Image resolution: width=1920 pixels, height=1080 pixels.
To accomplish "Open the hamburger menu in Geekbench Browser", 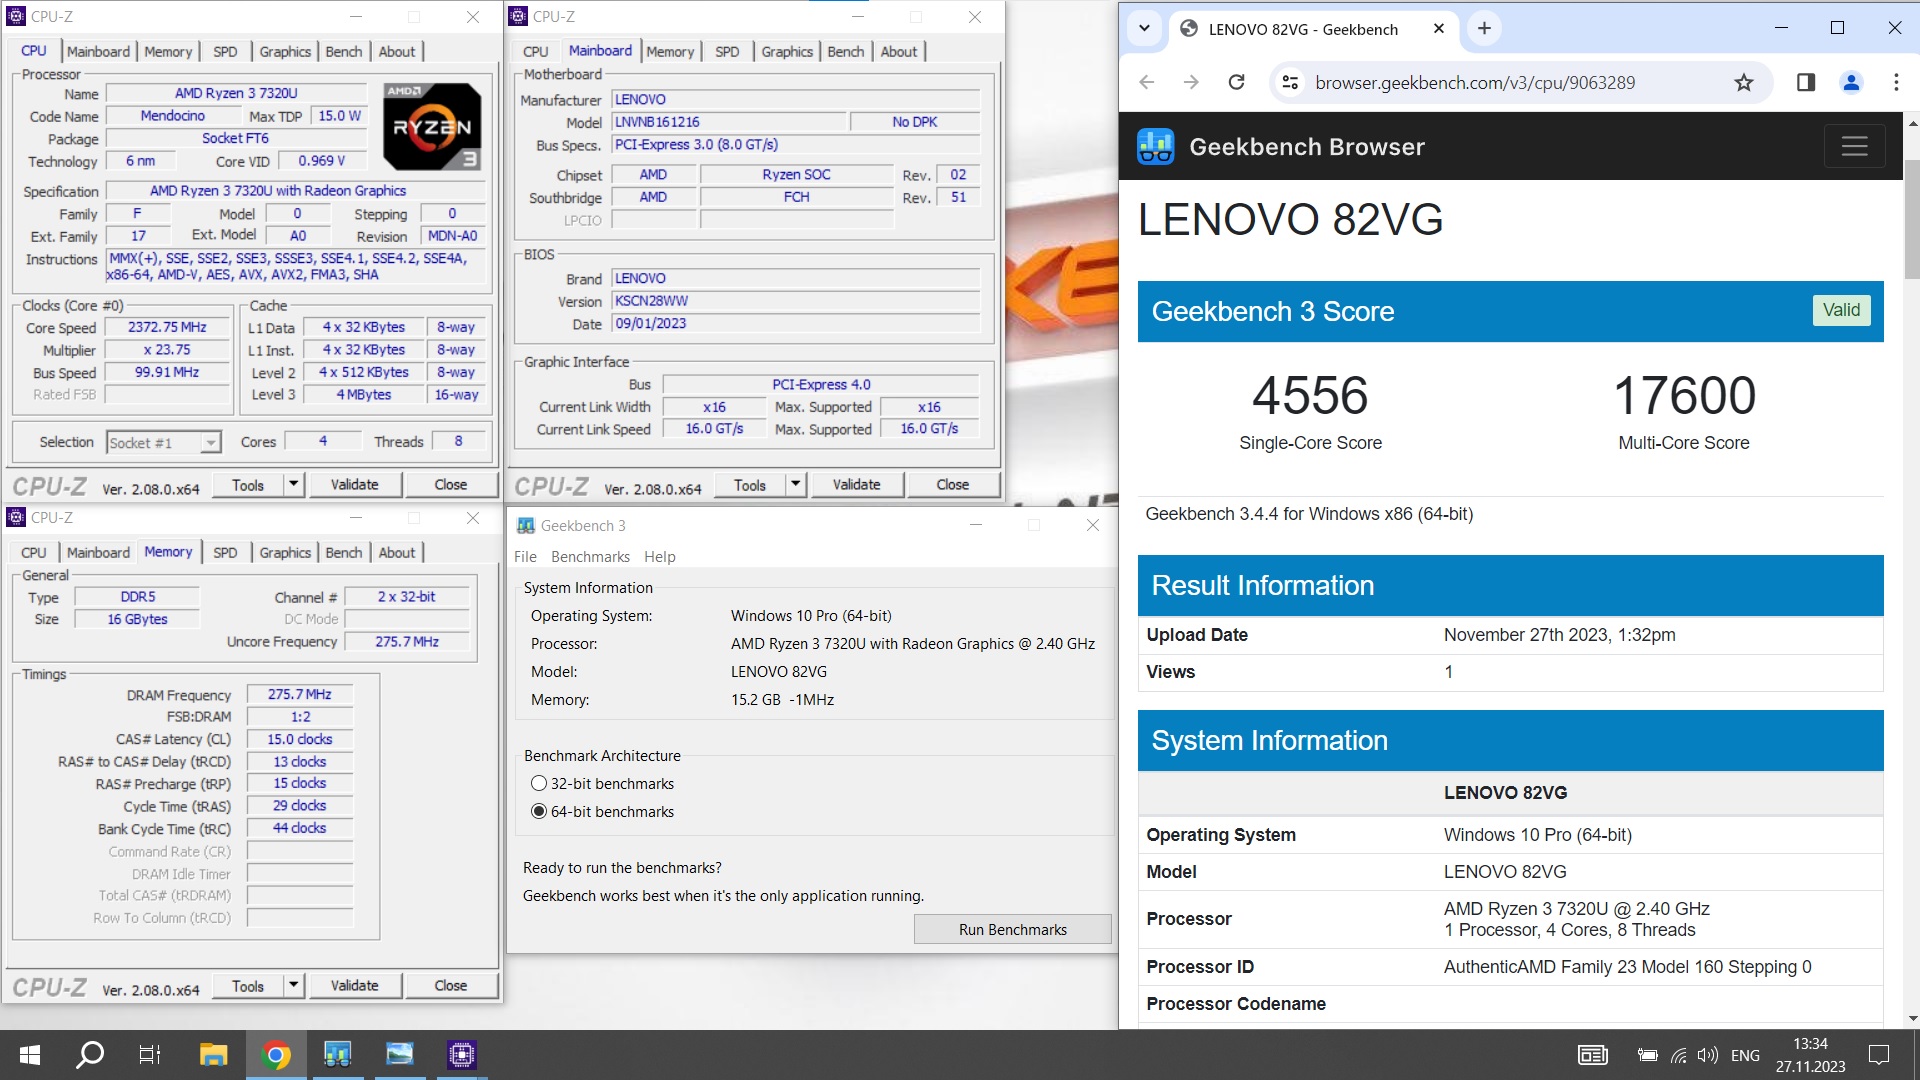I will pos(1854,146).
